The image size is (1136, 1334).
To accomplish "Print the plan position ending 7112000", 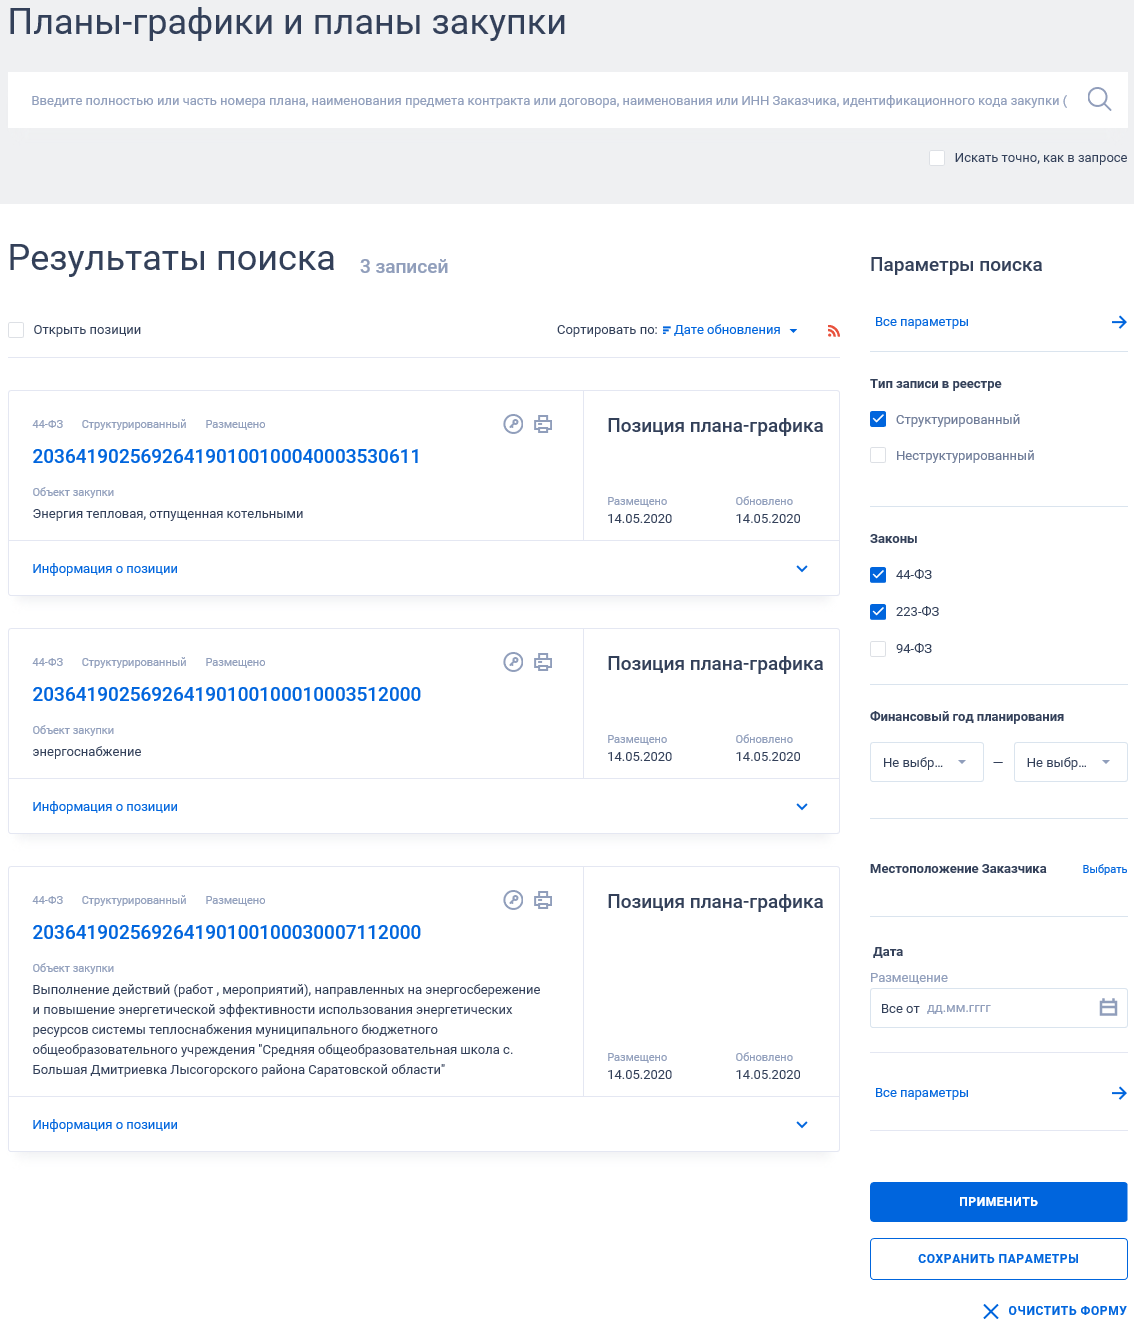I will [x=543, y=900].
